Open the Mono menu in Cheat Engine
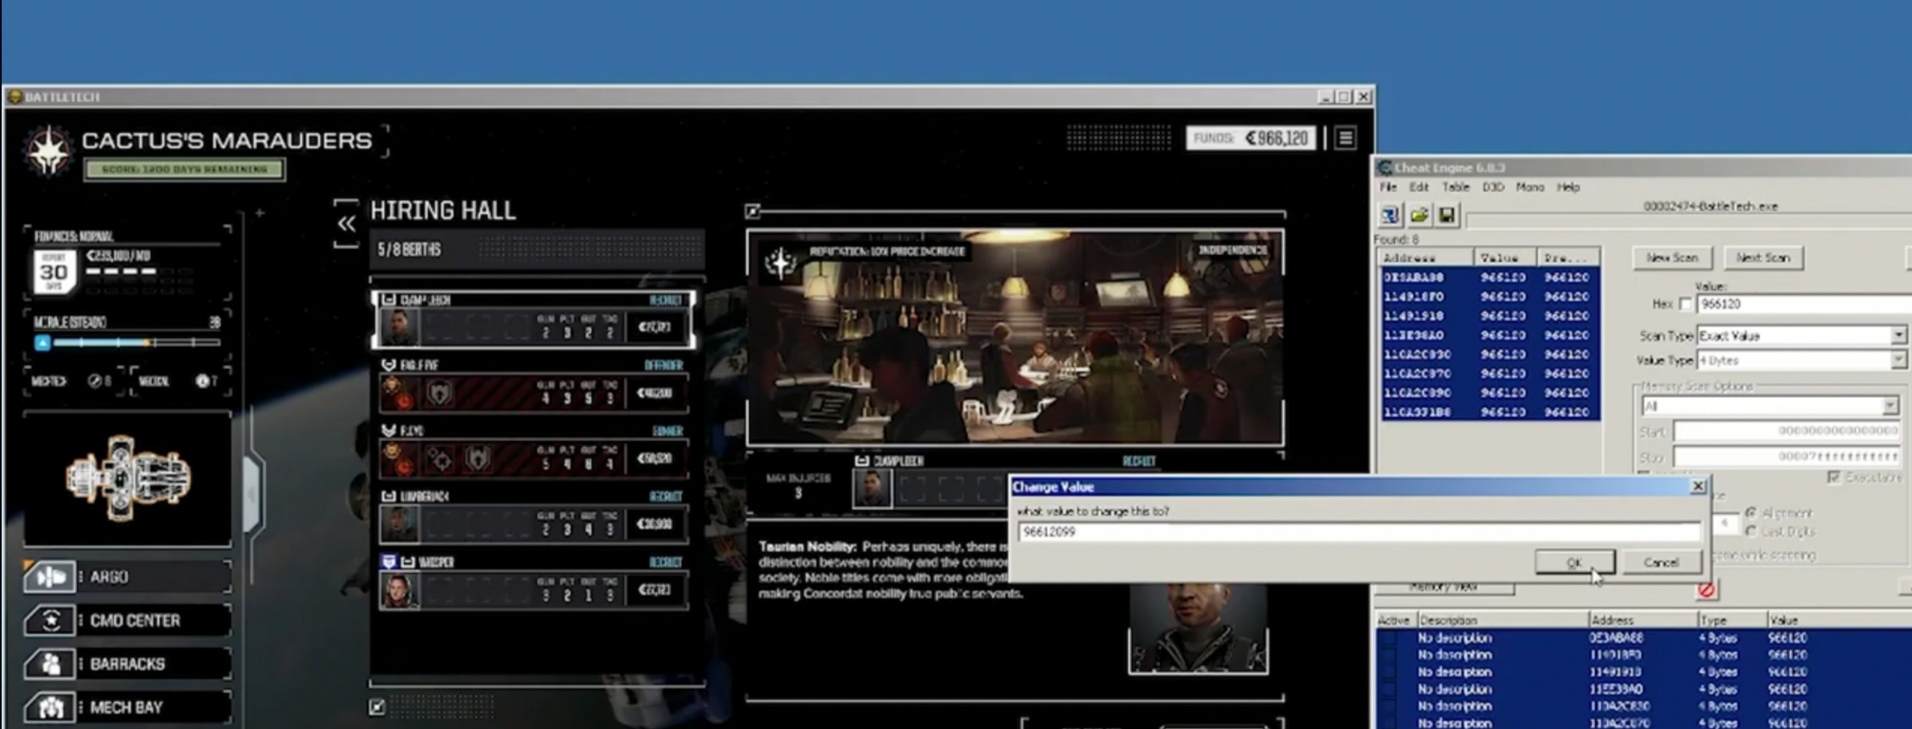The image size is (1912, 729). click(1529, 187)
